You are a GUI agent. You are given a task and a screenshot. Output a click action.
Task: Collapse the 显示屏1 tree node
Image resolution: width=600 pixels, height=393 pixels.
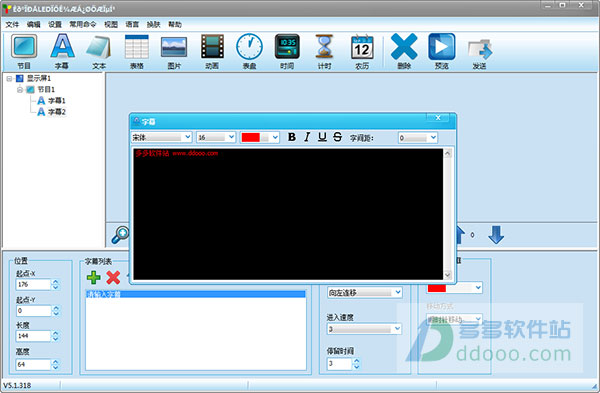click(9, 78)
